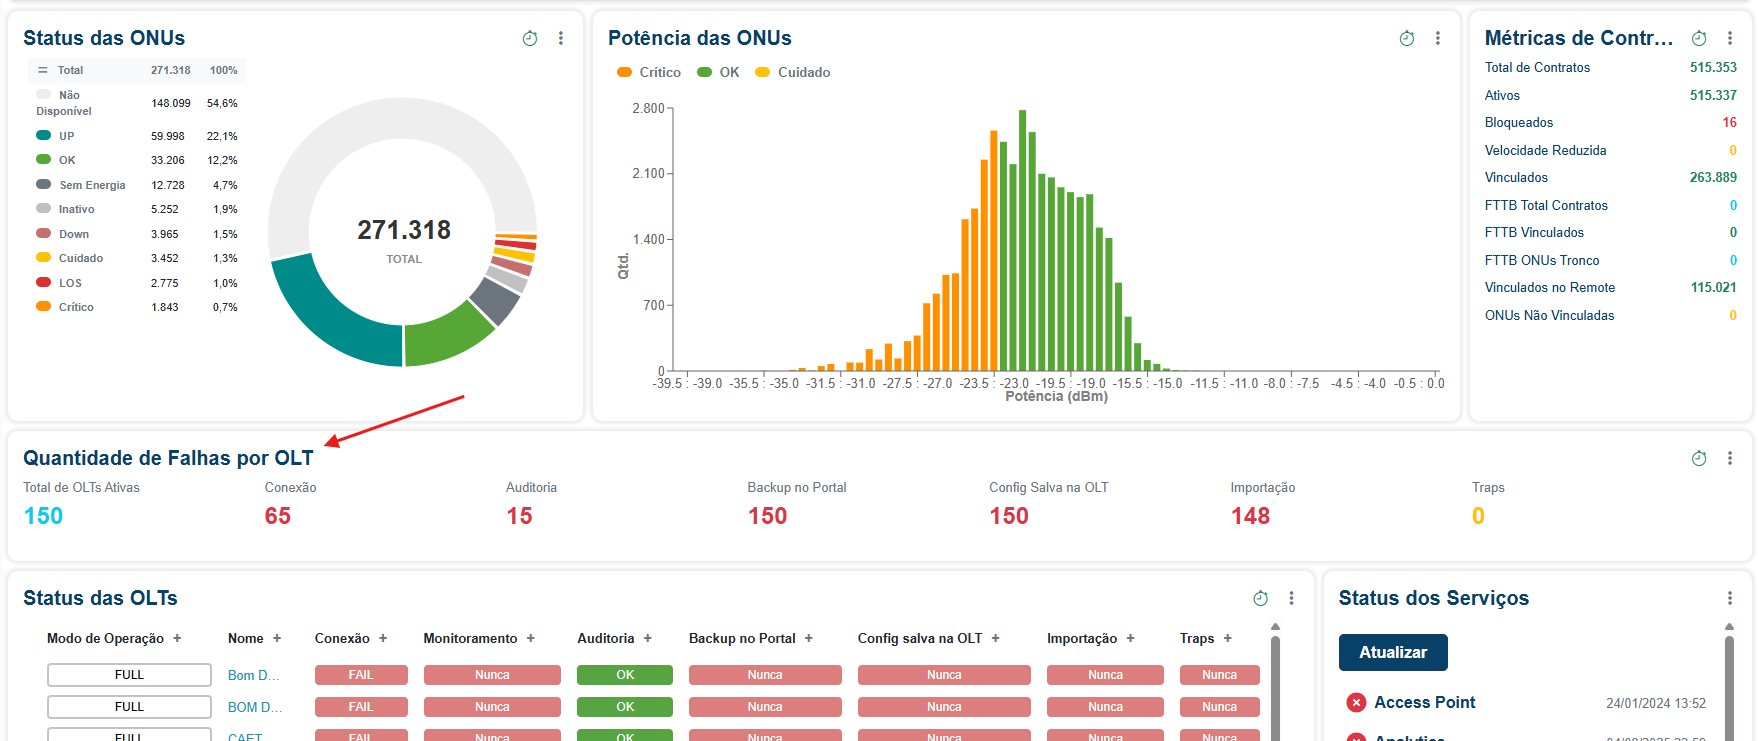Expand the Modo de Operação column plus icon
Screen dimensions: 1758x741
pyautogui.click(x=177, y=638)
